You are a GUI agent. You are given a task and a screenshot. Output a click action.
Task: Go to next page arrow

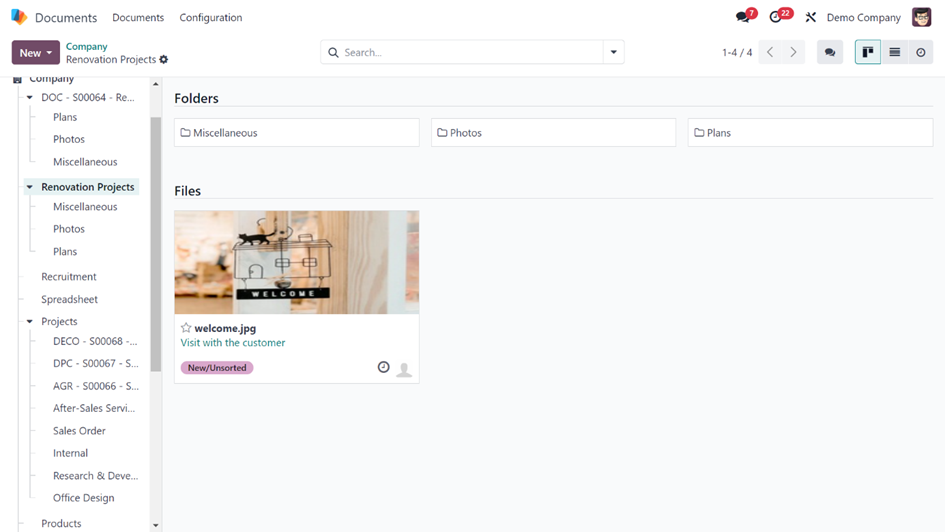pos(793,52)
